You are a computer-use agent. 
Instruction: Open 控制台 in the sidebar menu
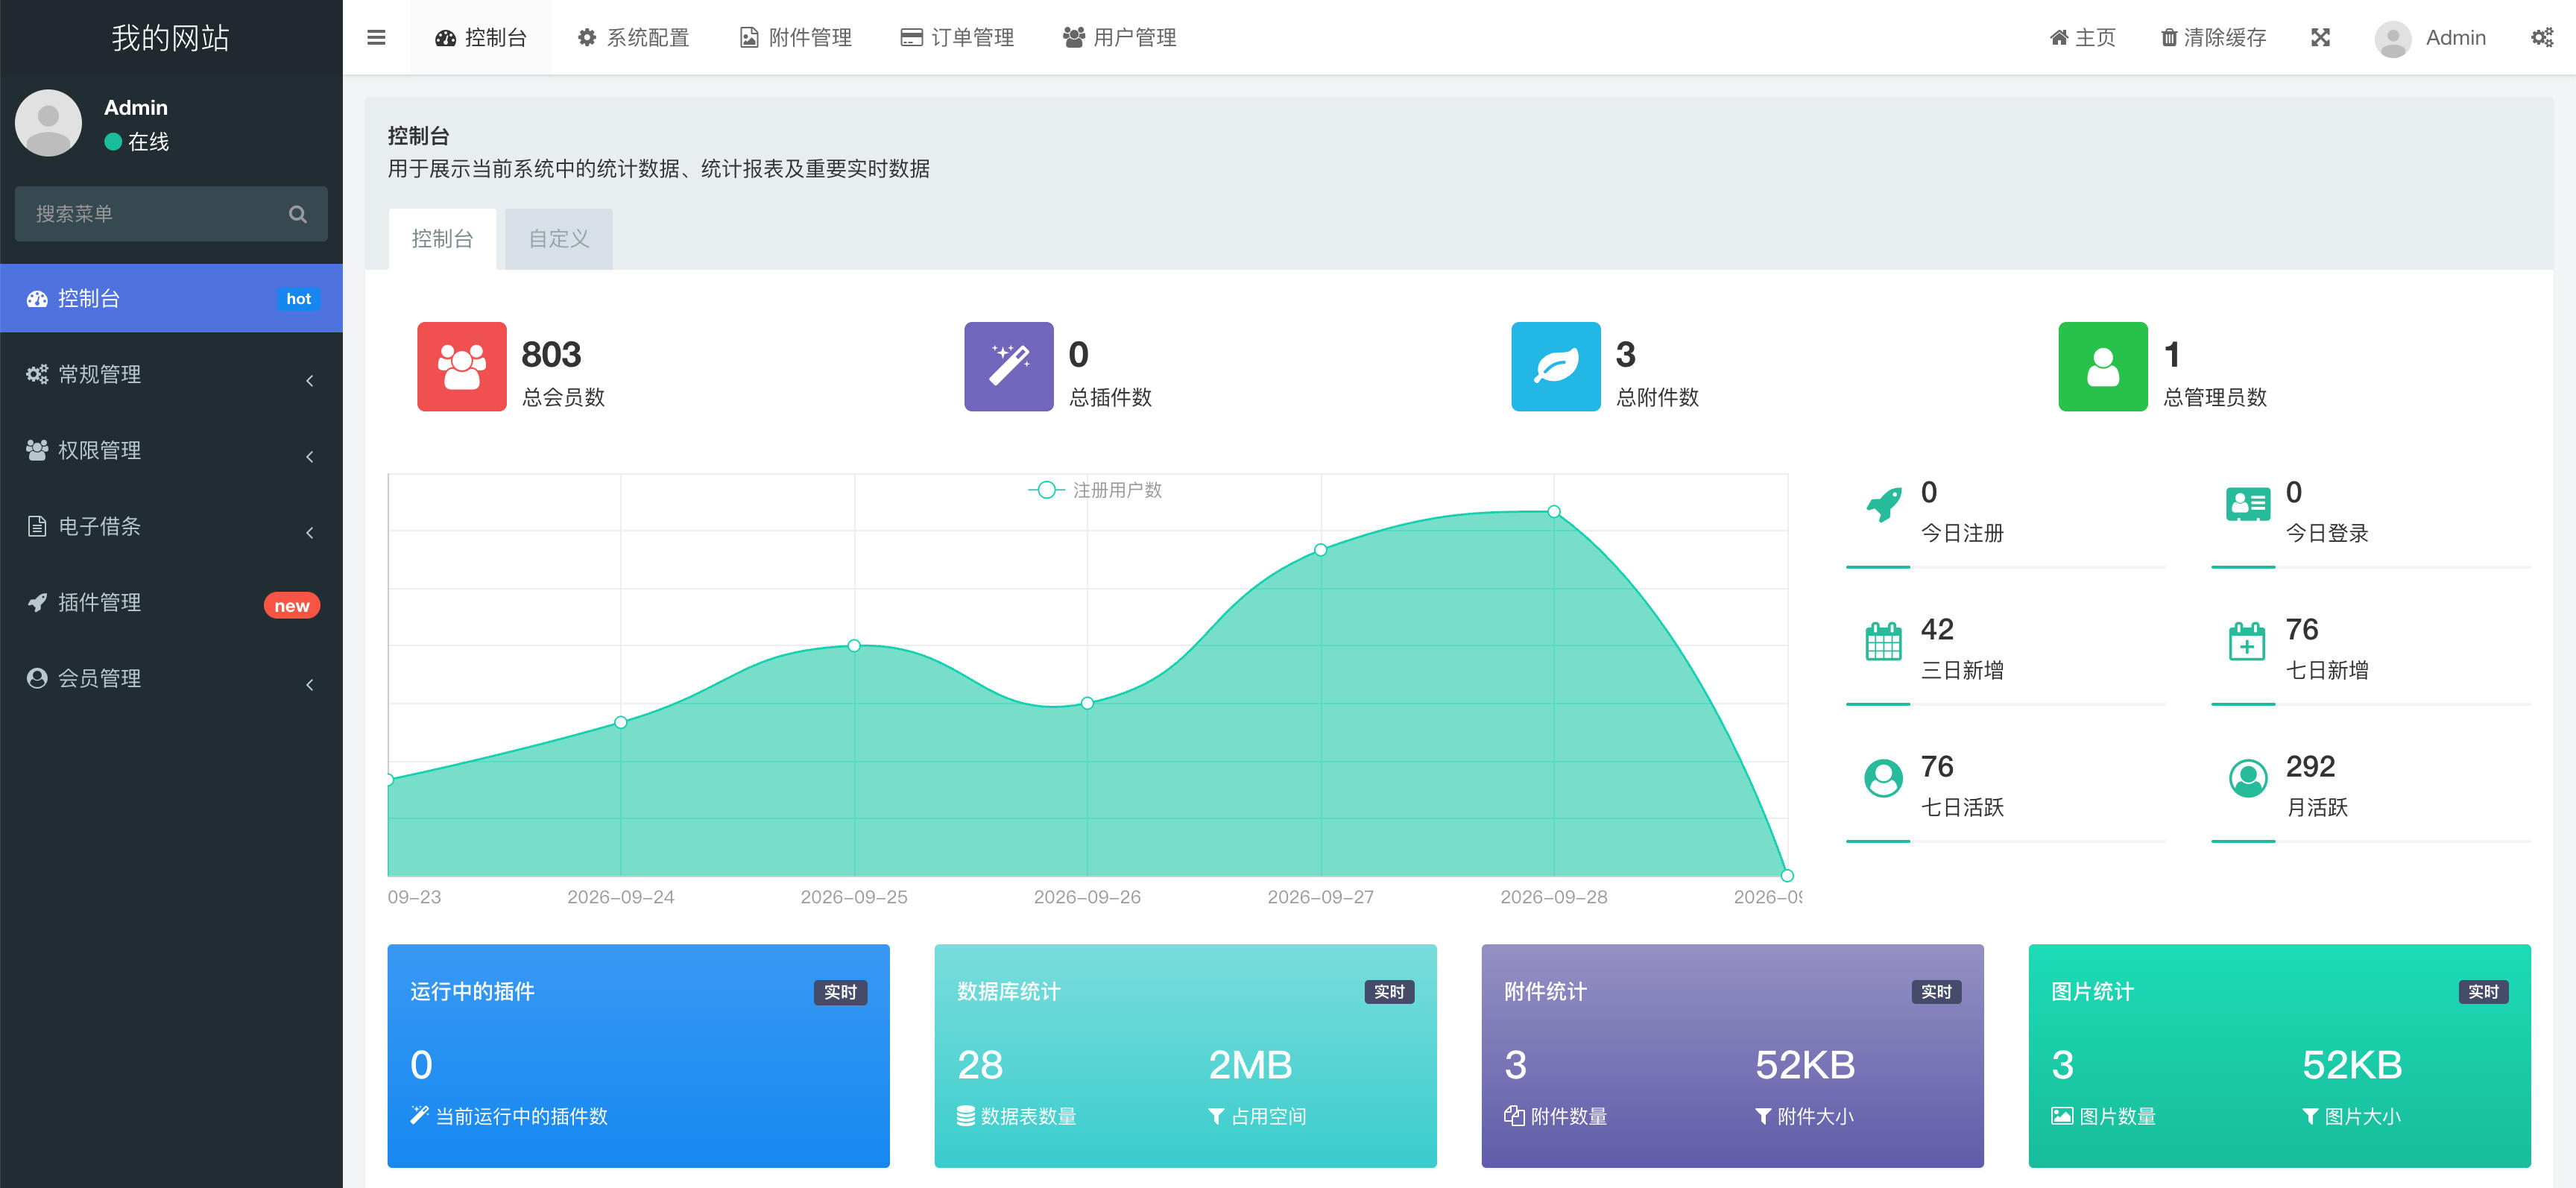(171, 298)
